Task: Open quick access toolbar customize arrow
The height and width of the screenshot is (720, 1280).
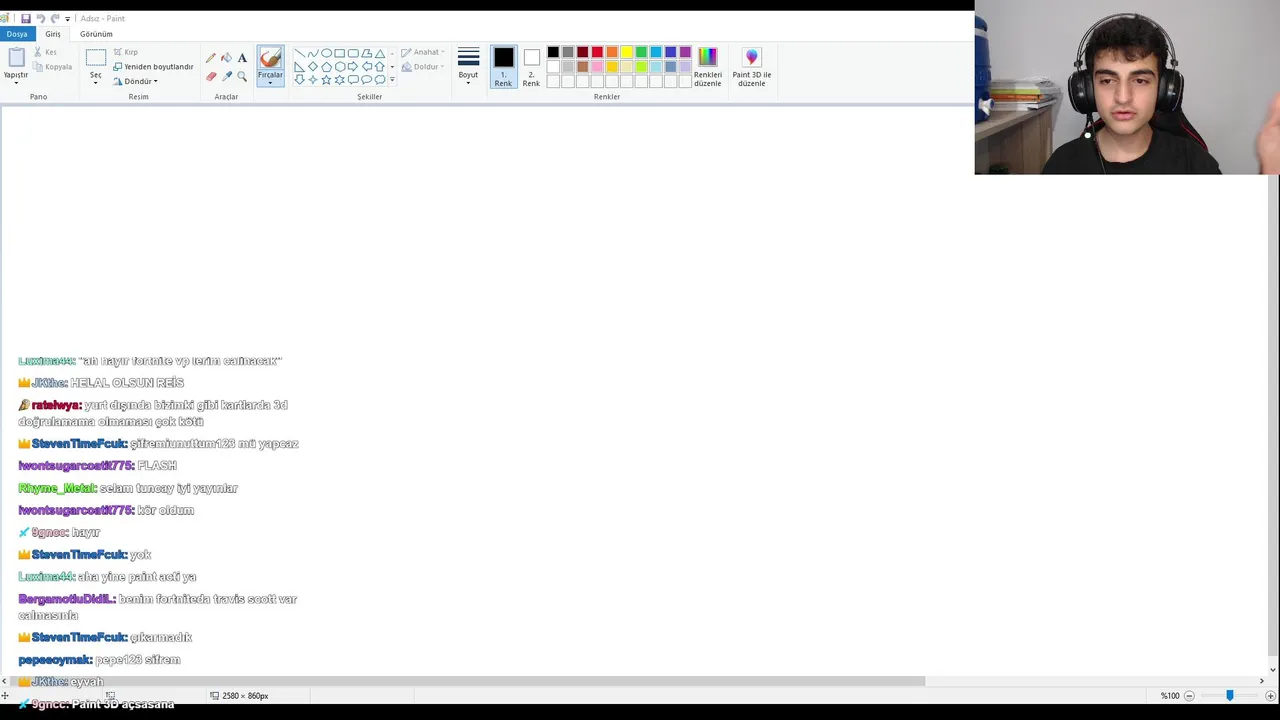Action: 67,18
